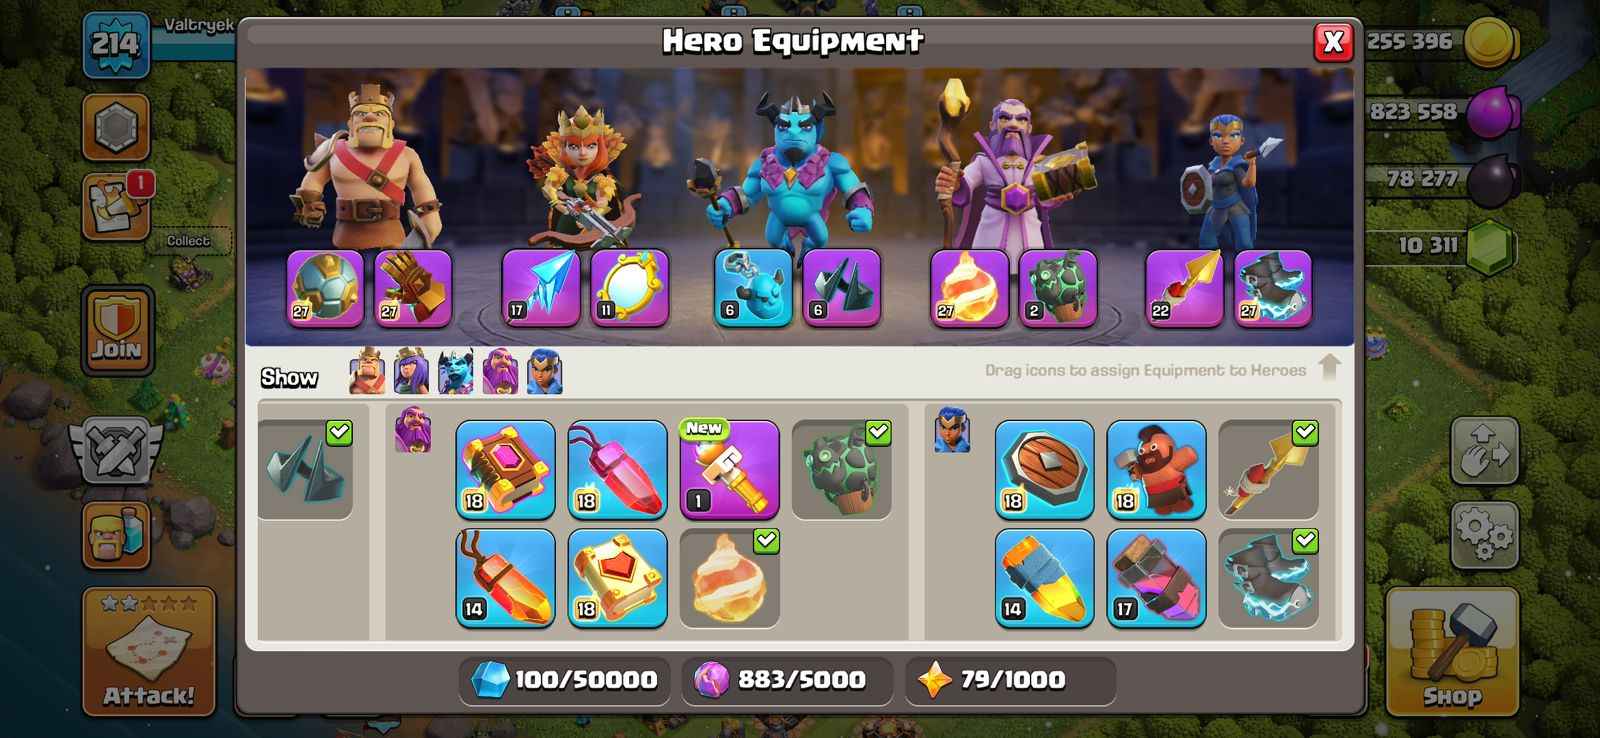Open the new level 1 hammer equipment
Screen dimensions: 1600x738
pyautogui.click(x=729, y=469)
